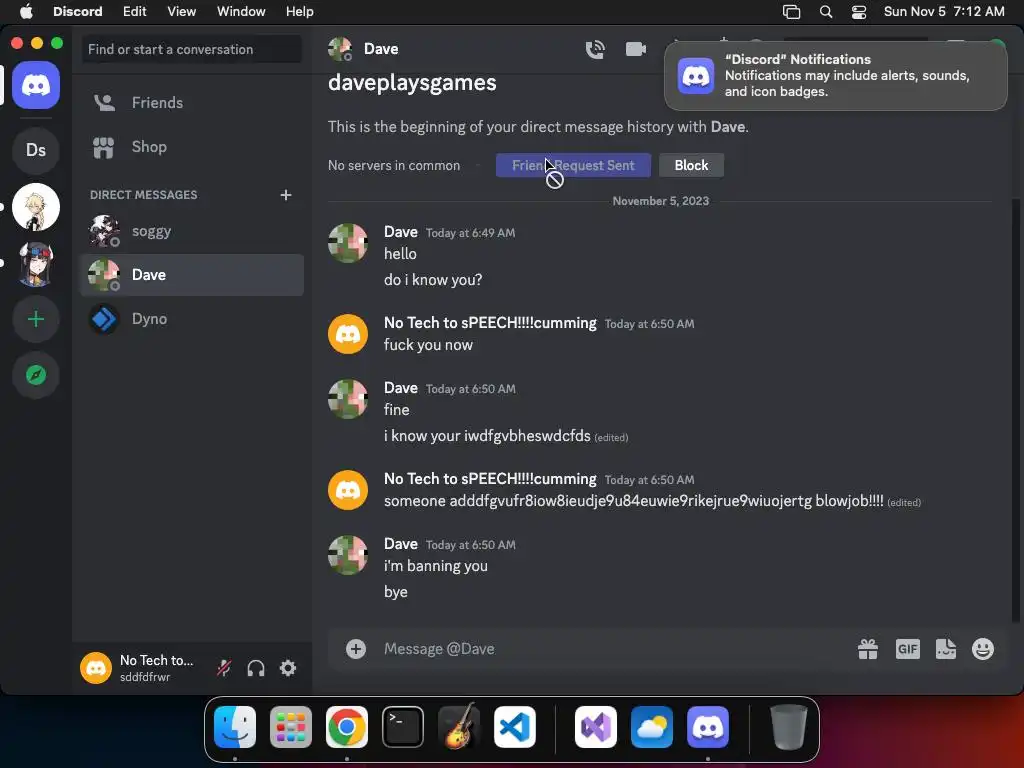Open Discord home direct messages button
The image size is (1024, 768).
click(x=36, y=85)
